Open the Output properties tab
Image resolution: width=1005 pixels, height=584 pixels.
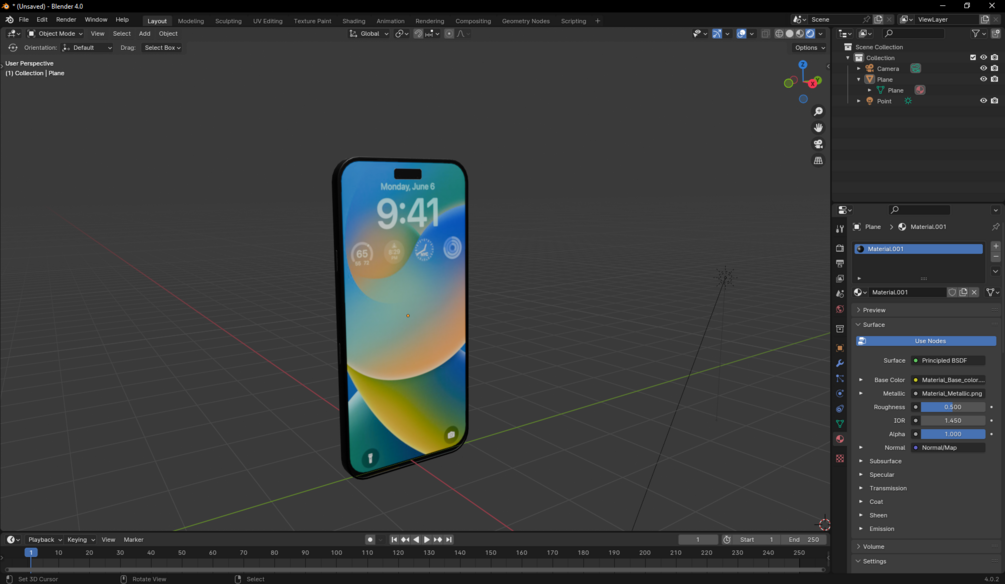click(x=840, y=263)
